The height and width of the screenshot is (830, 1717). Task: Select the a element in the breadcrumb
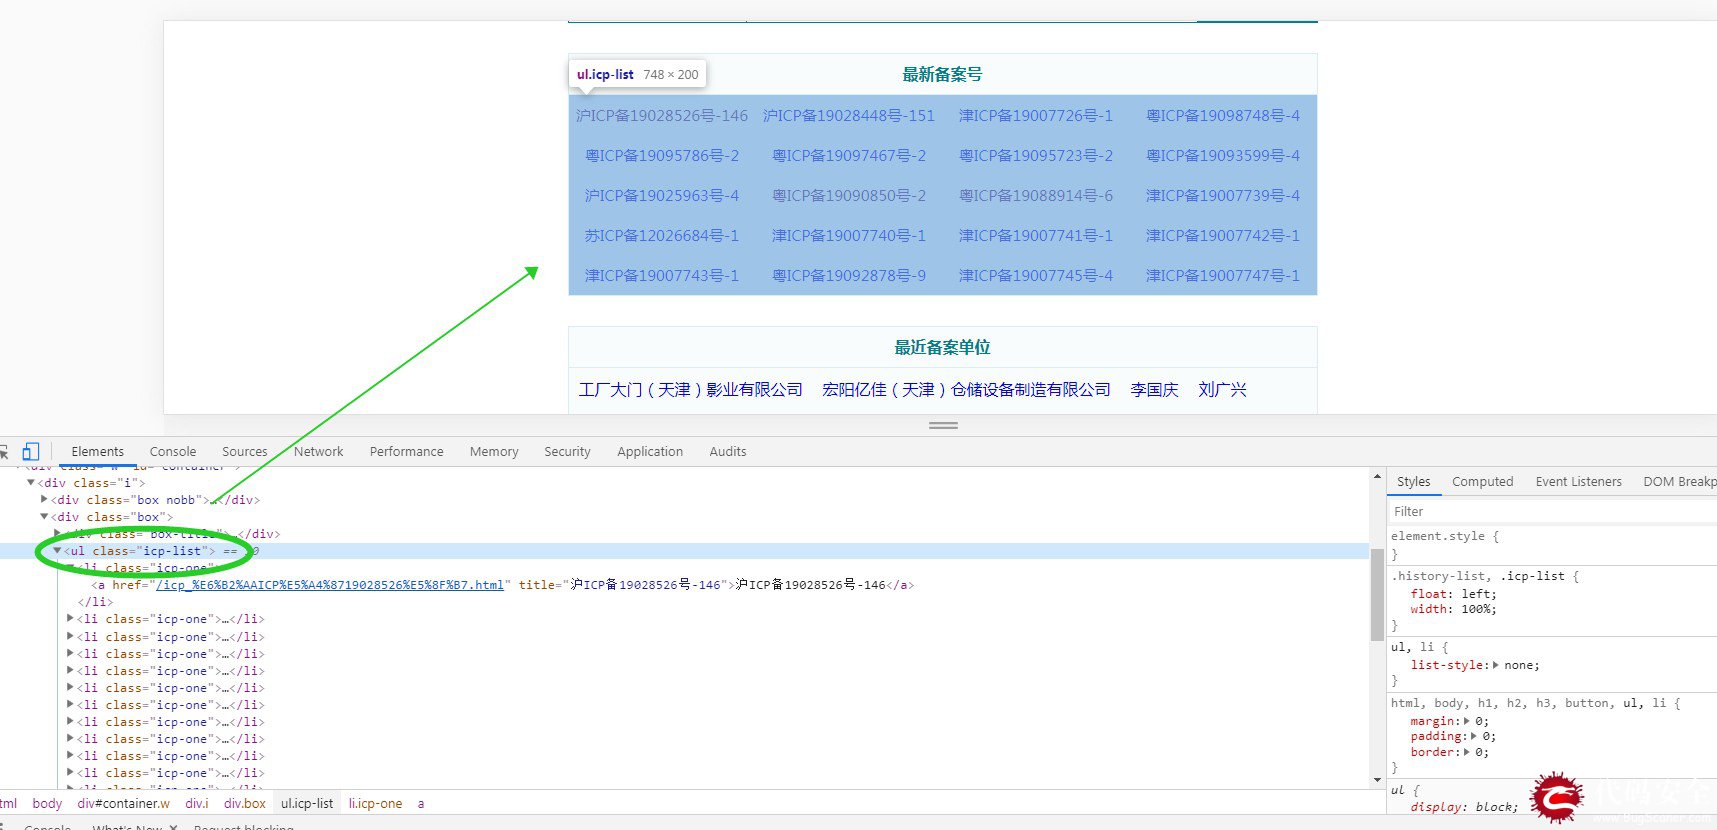tap(421, 803)
